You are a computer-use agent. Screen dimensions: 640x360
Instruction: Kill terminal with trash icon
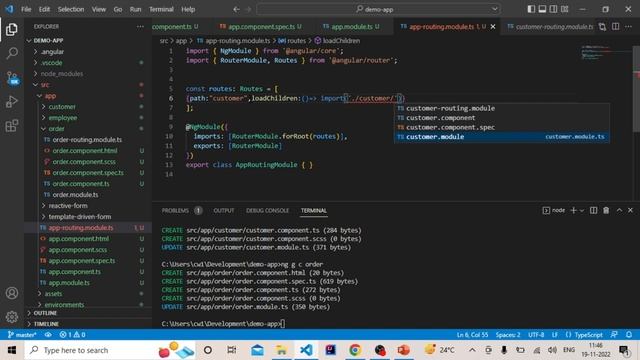coord(606,210)
